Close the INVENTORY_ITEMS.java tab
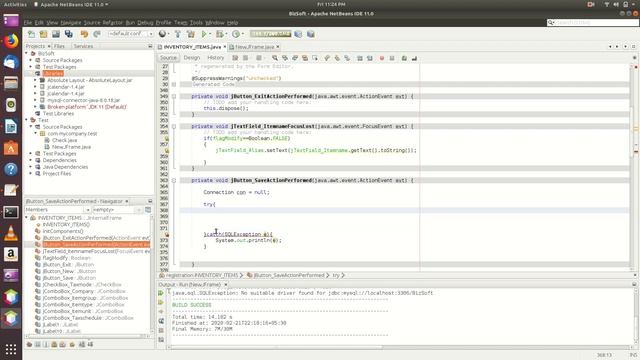Viewport: 640px width, 360px height. click(224, 47)
